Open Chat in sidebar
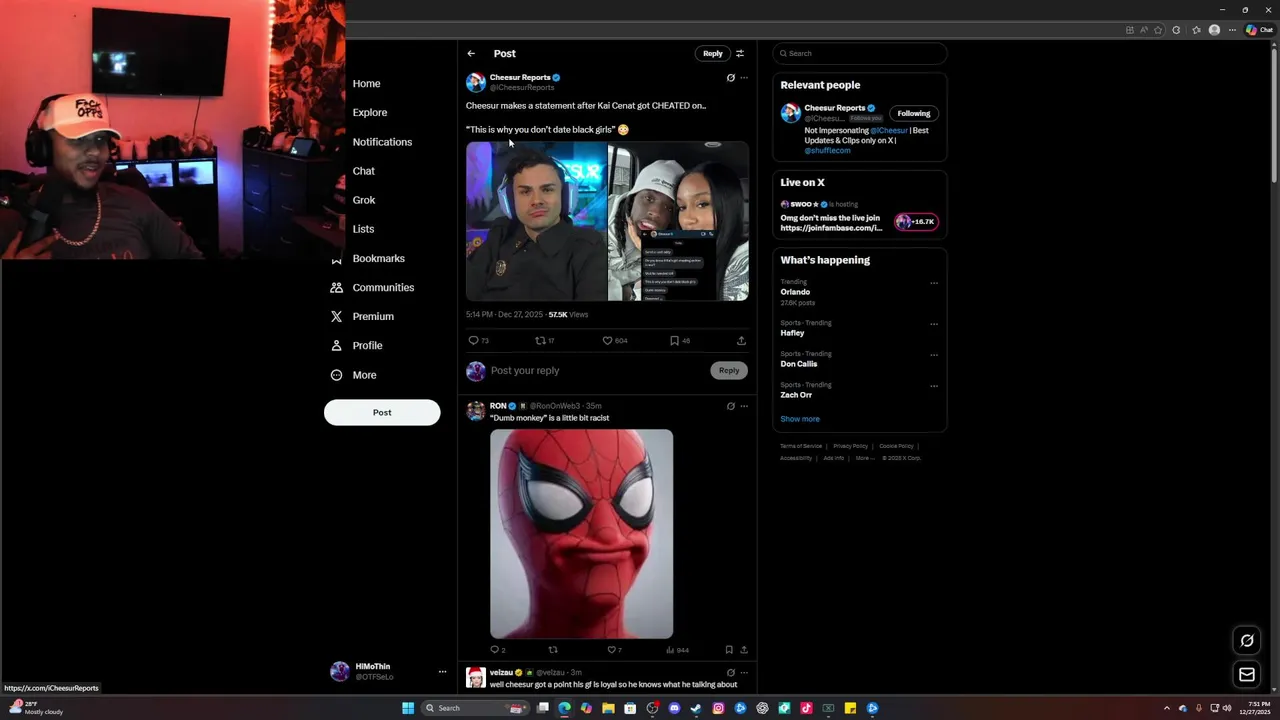 363,171
